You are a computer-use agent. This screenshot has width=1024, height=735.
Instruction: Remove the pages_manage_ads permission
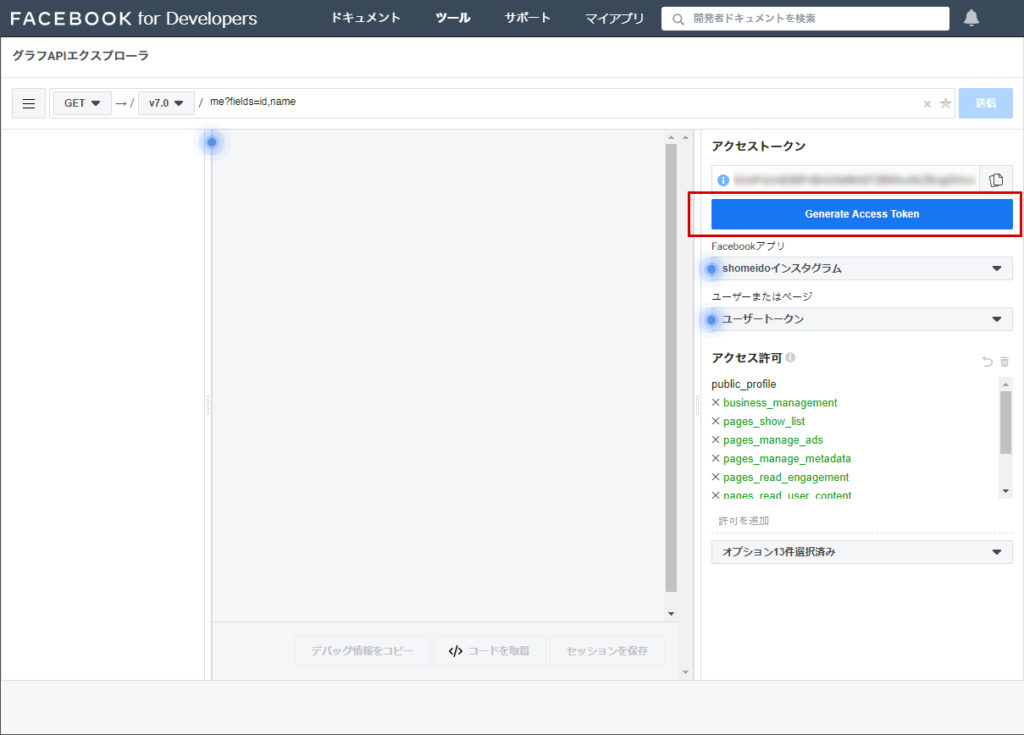pos(716,440)
